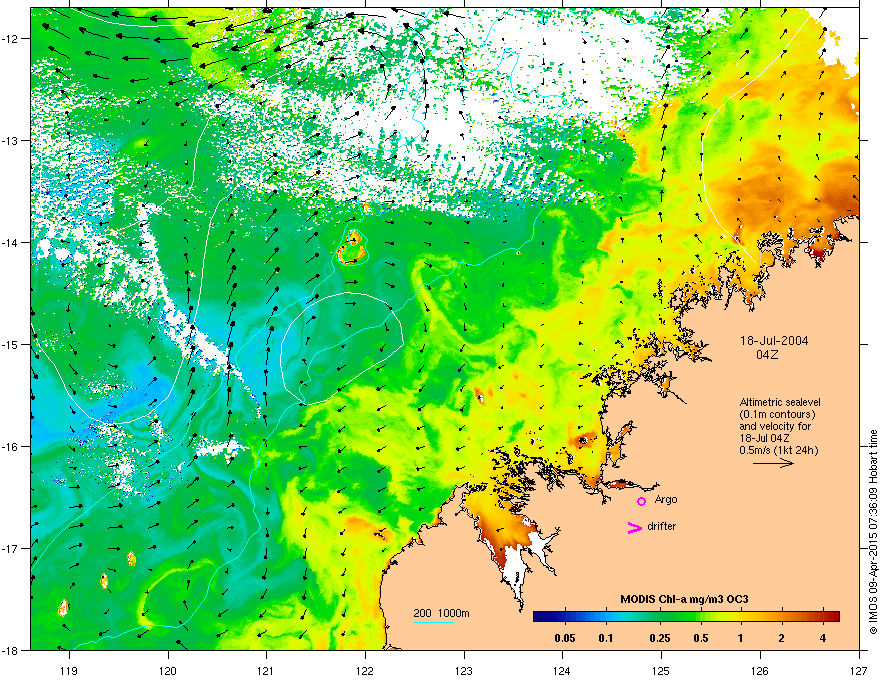Click the '04Z' time label
The image size is (880, 680).
pyautogui.click(x=767, y=355)
